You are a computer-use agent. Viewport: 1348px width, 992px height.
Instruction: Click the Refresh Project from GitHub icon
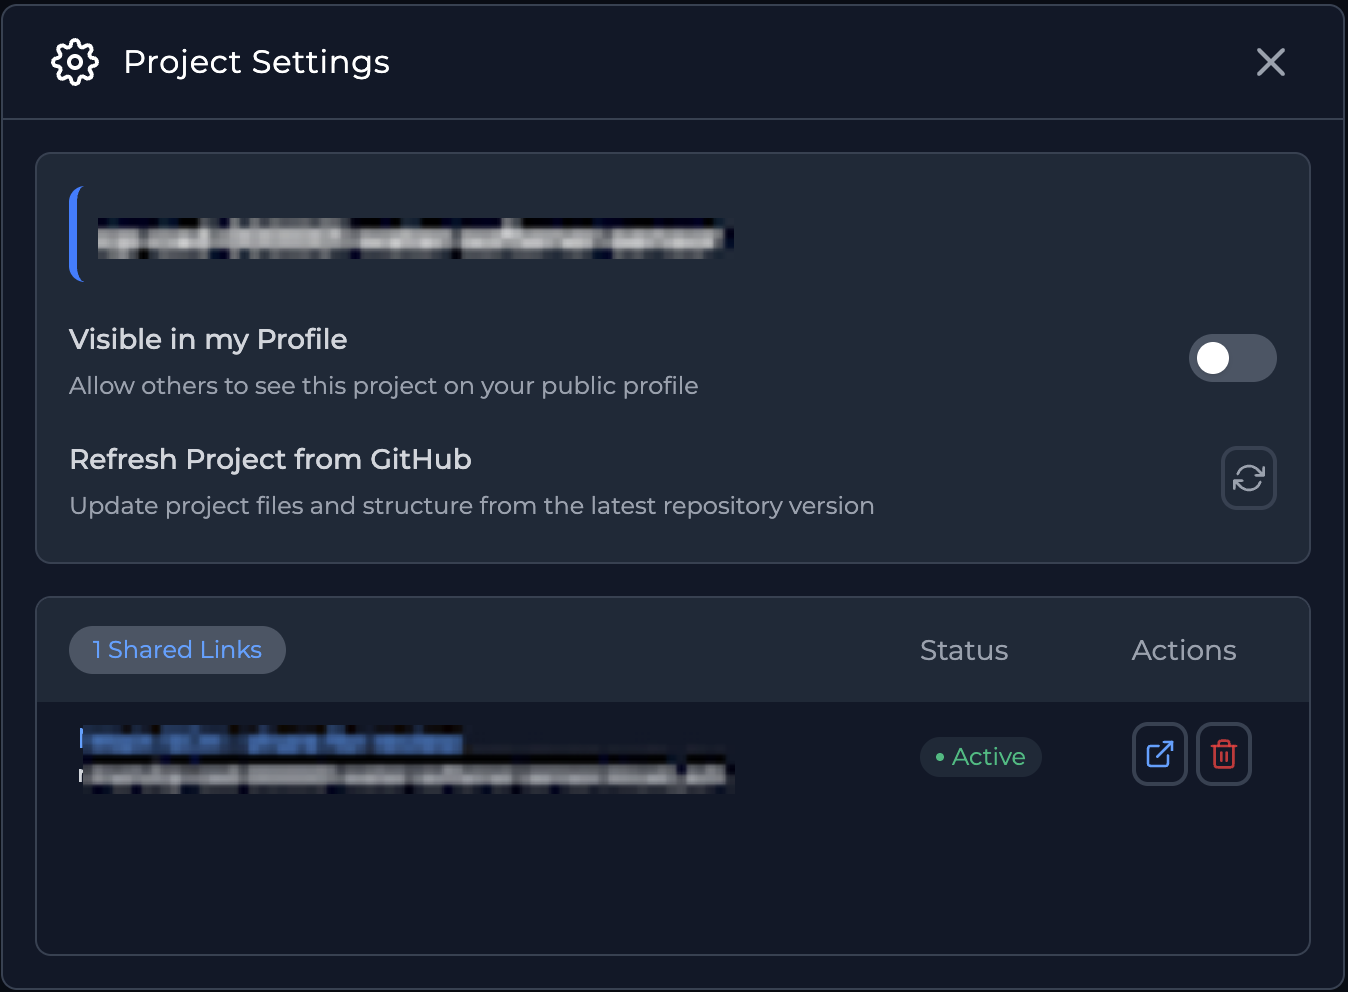(1249, 478)
